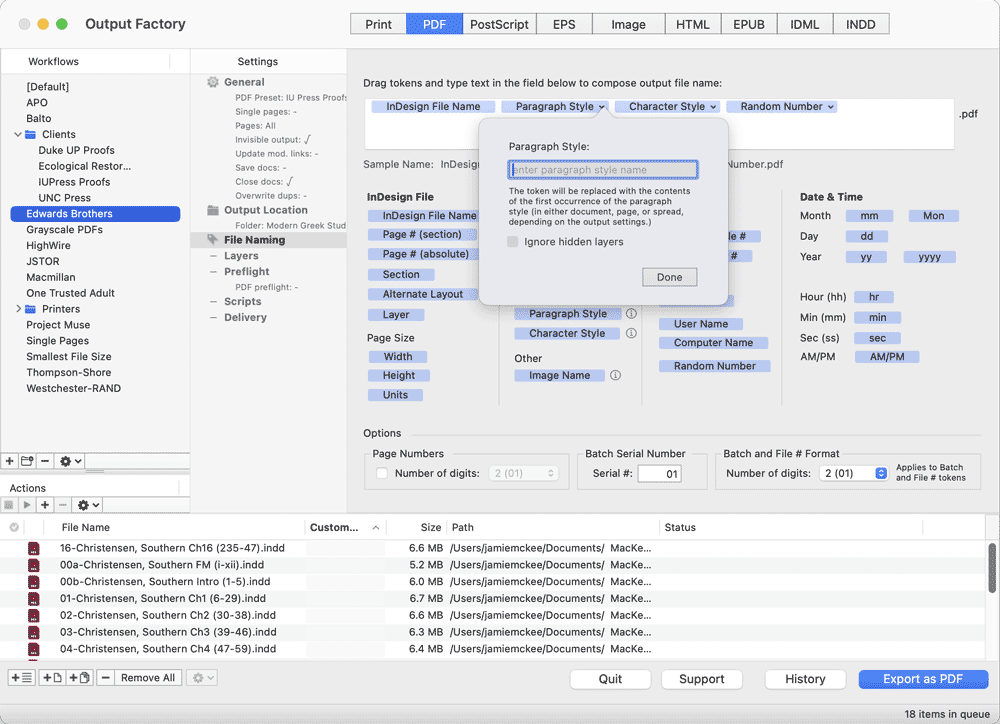This screenshot has height=724, width=1000.
Task: Click the yyyy year token
Action: tap(929, 257)
